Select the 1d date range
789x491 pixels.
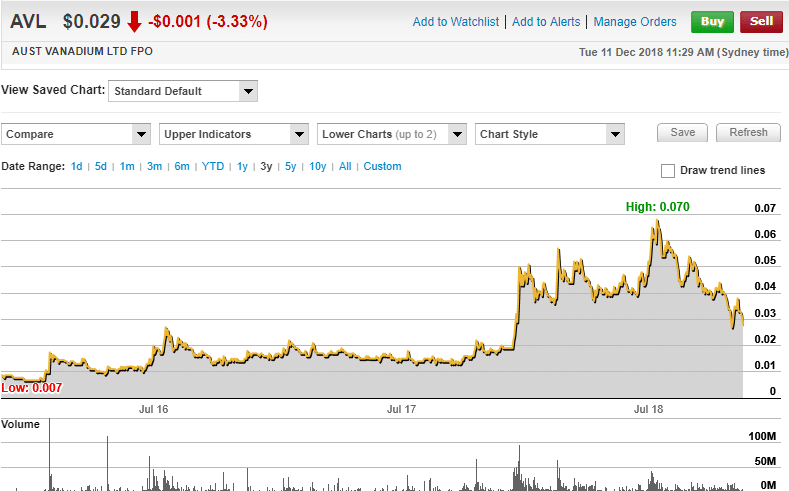click(x=76, y=167)
